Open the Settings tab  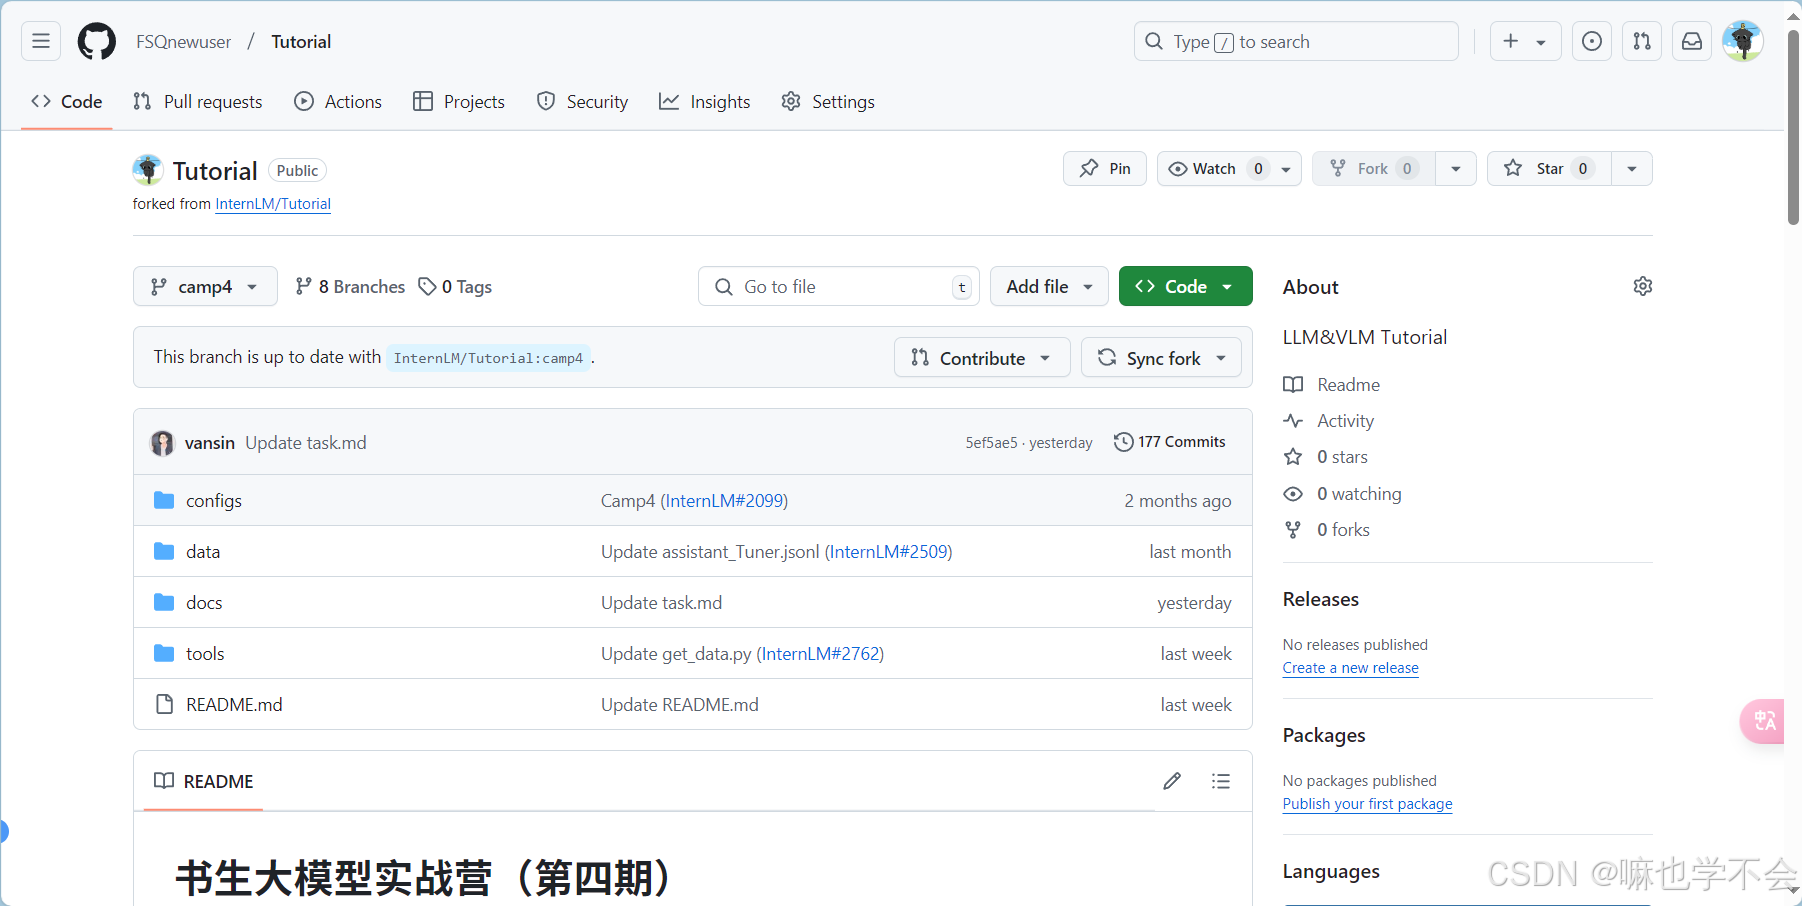coord(828,102)
